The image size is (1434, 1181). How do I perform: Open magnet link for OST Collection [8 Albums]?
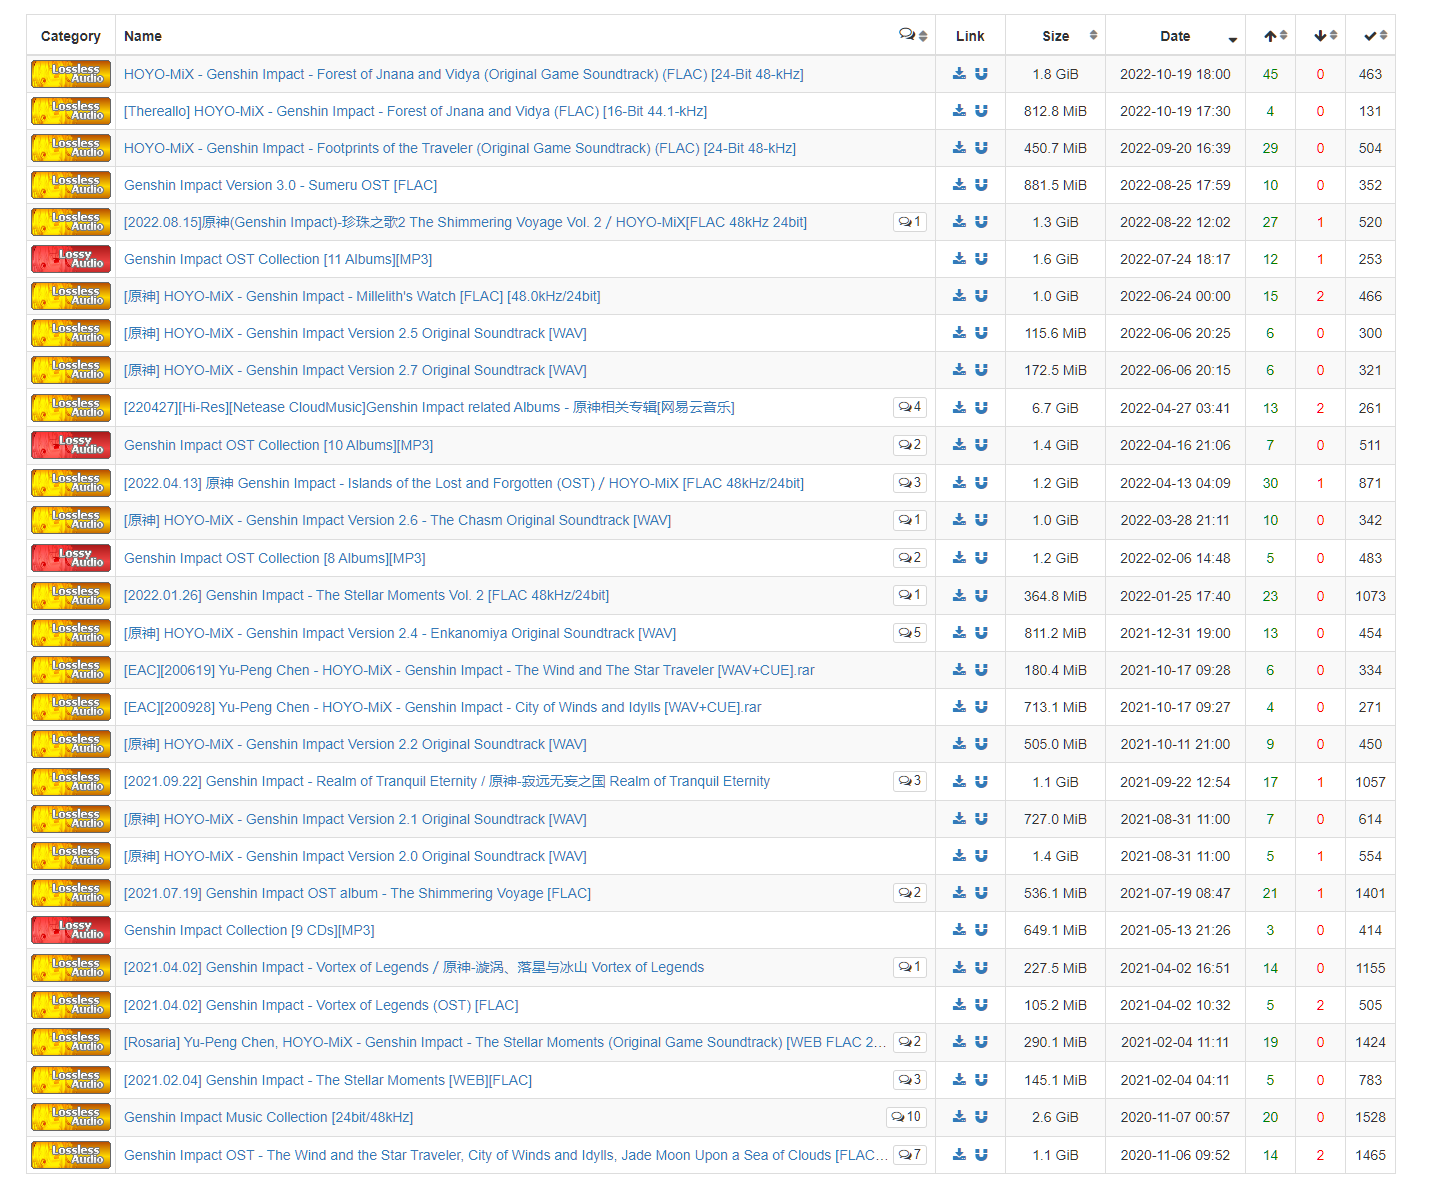981,558
